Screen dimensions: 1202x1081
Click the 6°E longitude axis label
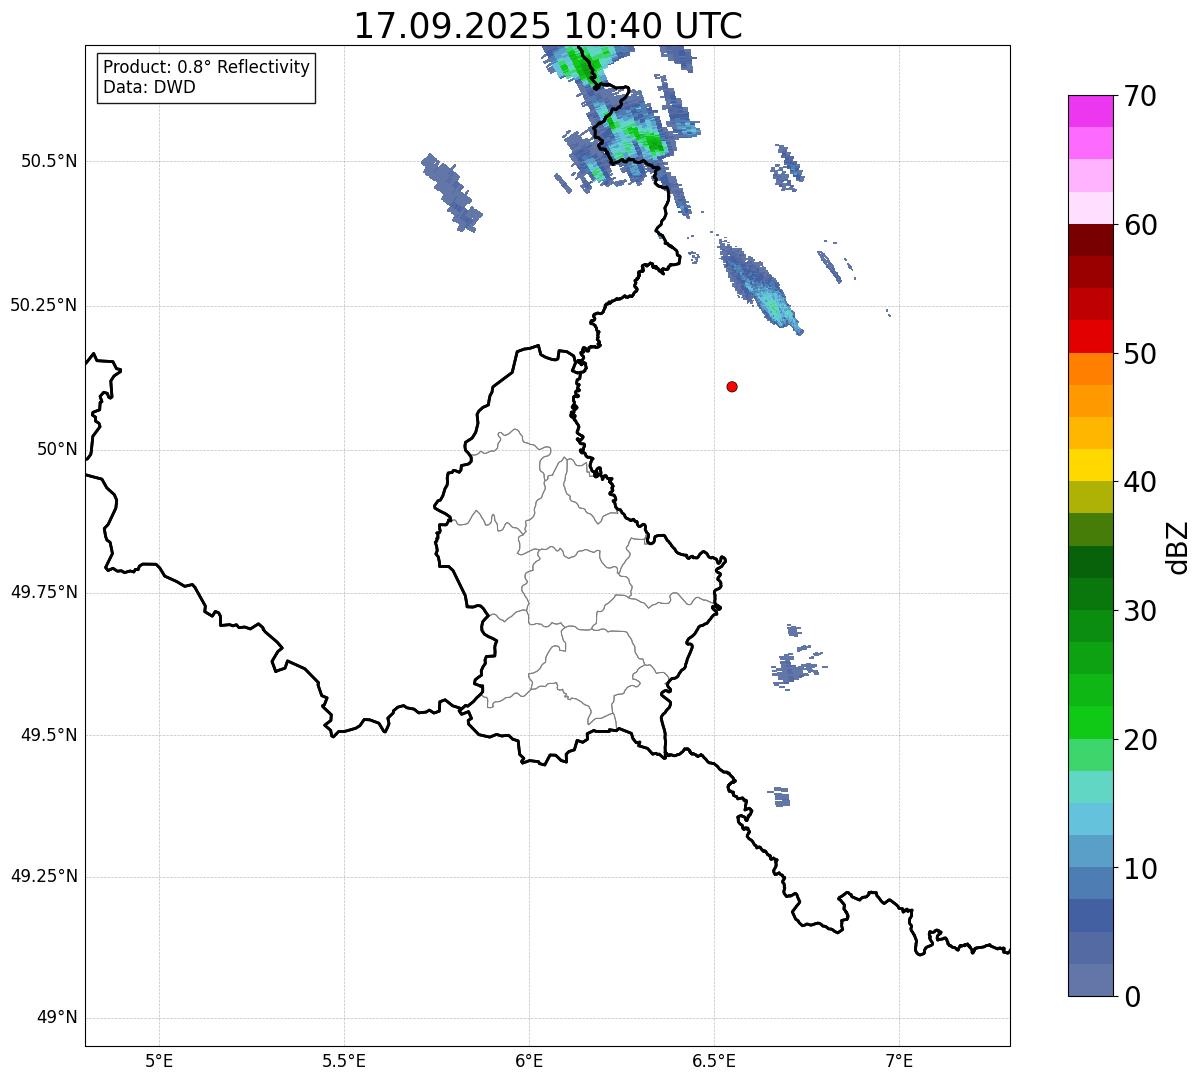pyautogui.click(x=529, y=1060)
